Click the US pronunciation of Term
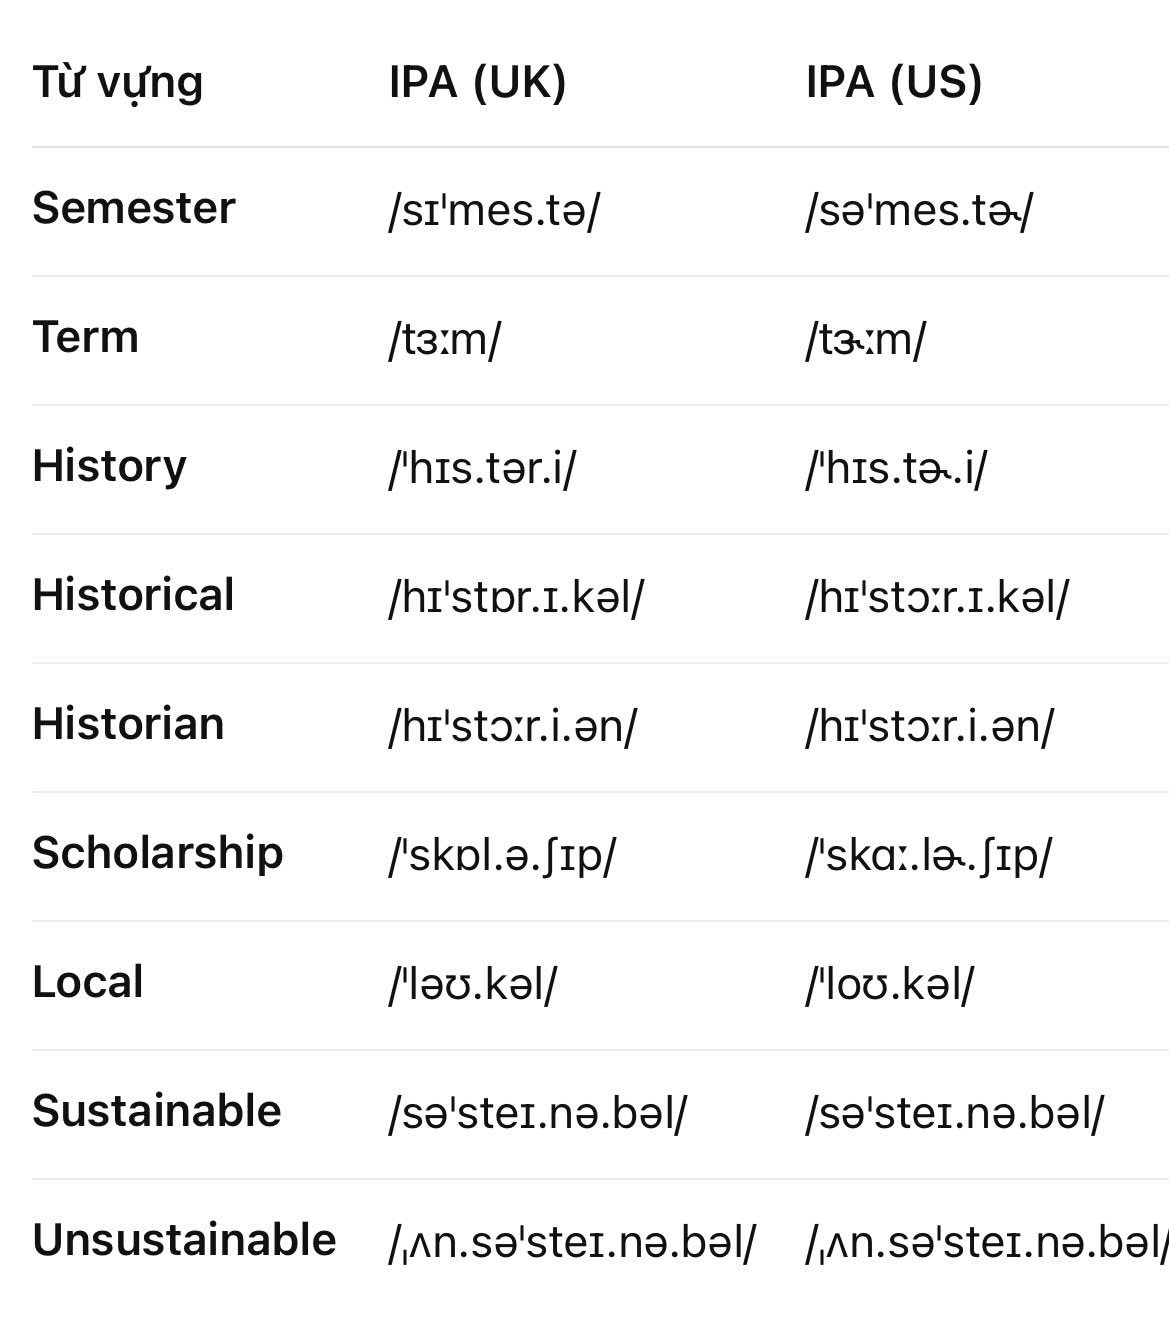Screen dimensions: 1169x1317 click(865, 340)
